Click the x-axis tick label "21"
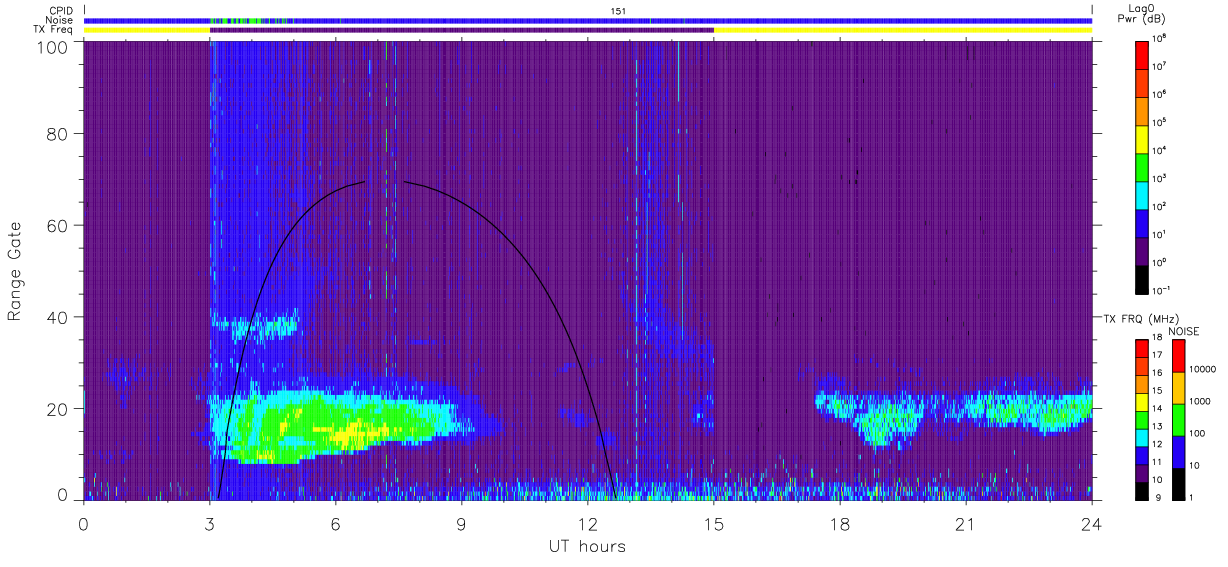Image resolution: width=1228 pixels, height=567 pixels. coord(965,524)
